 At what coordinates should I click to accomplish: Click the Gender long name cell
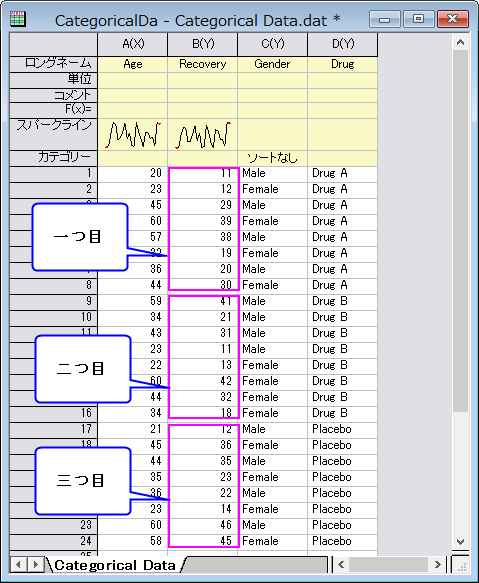273,64
